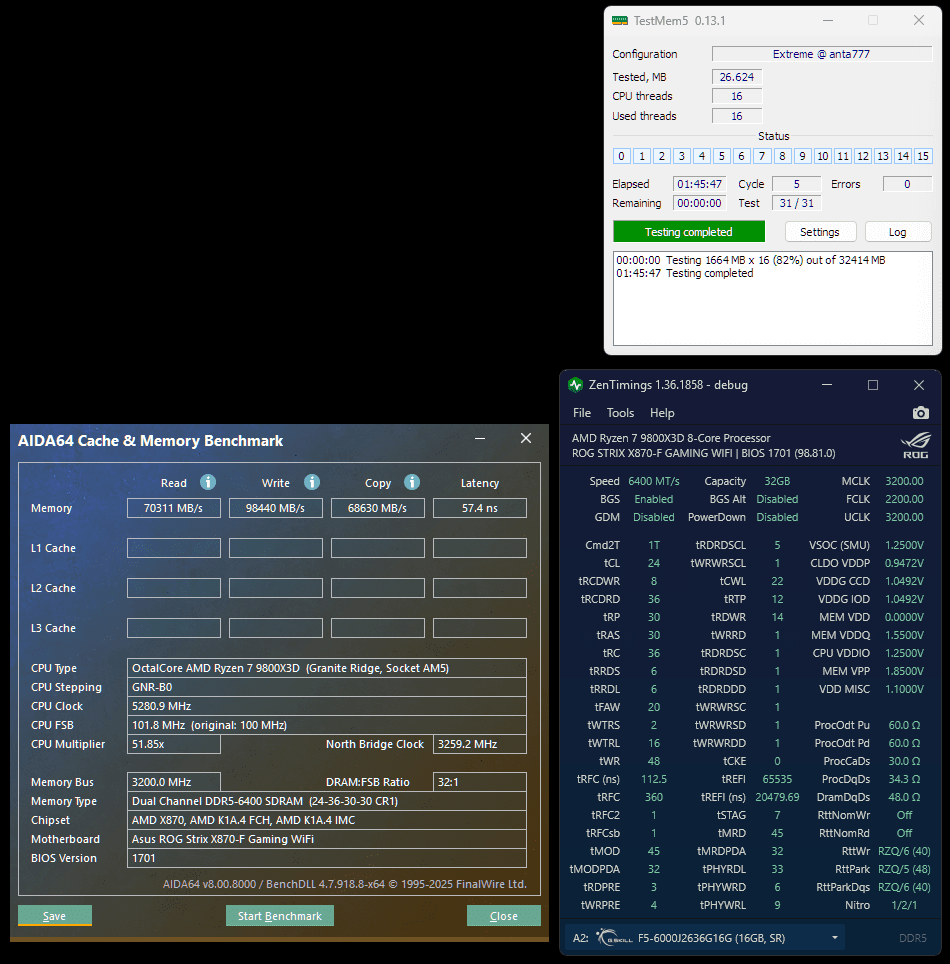Click the Close button in AIDA64 benchmark
950x964 pixels.
click(504, 915)
